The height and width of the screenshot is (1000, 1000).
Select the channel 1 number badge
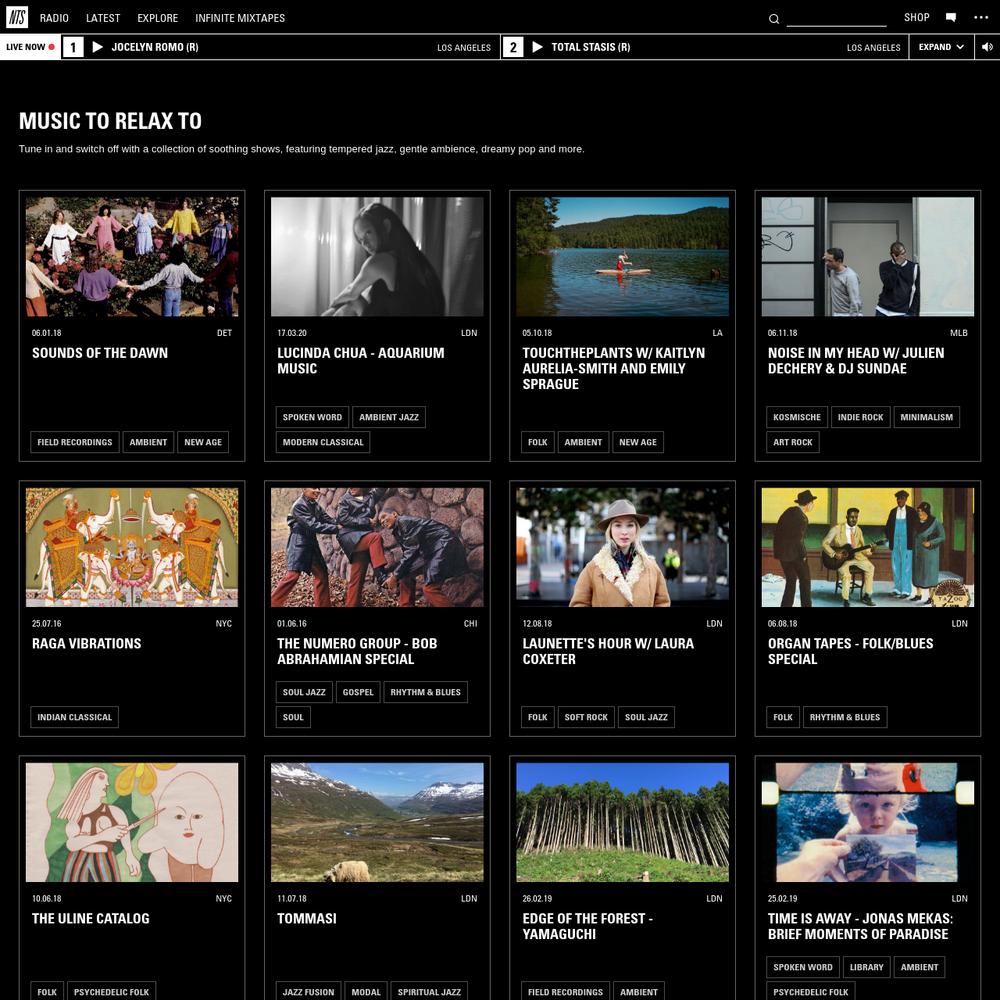pos(73,47)
